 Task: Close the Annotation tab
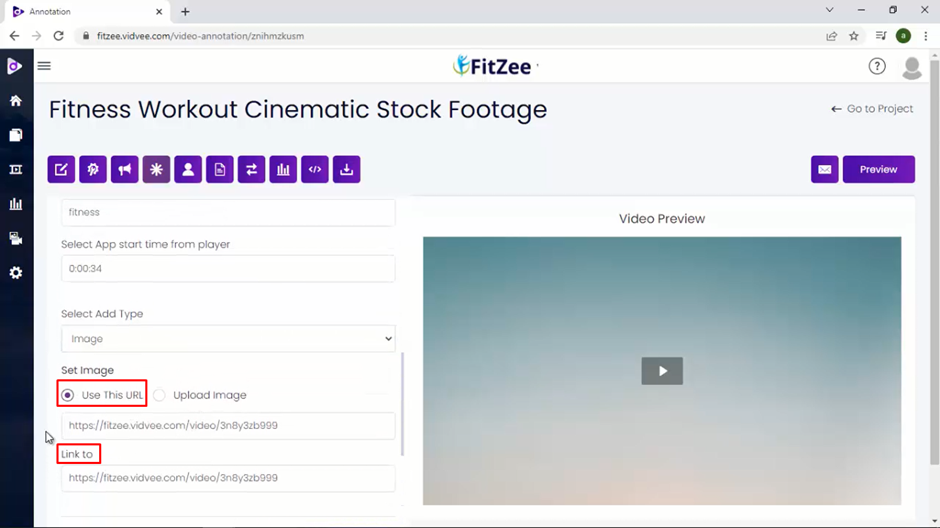(x=159, y=11)
